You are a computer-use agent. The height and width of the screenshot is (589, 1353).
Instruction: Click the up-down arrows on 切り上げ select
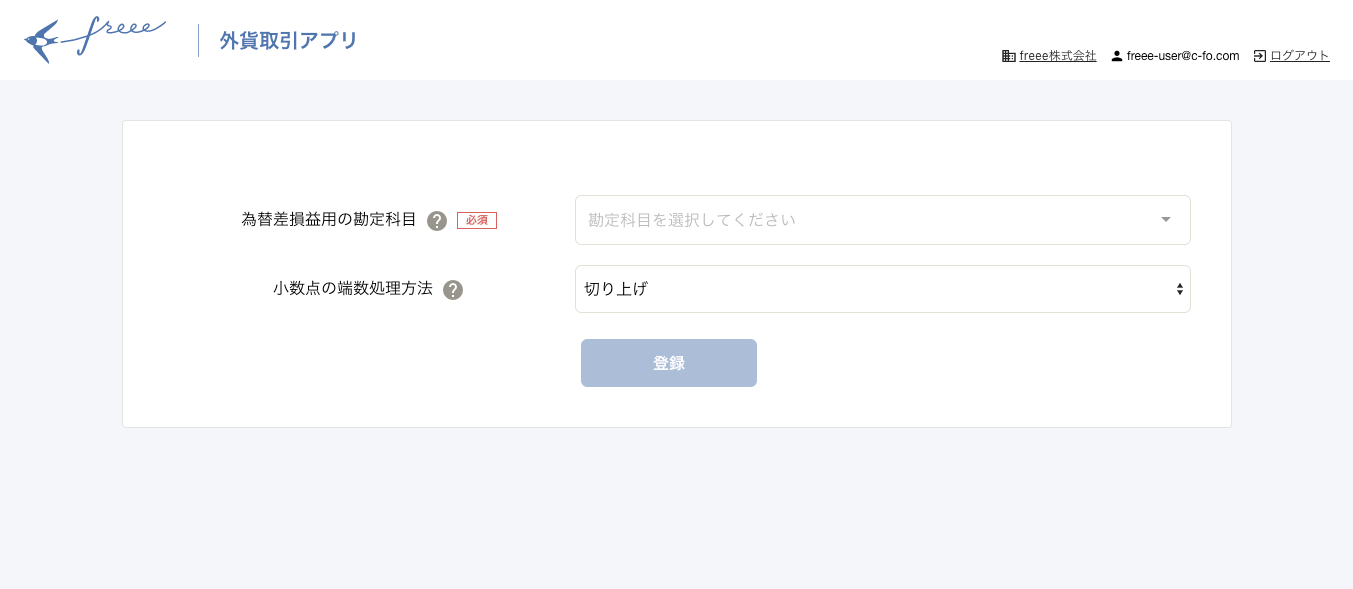pyautogui.click(x=1180, y=289)
